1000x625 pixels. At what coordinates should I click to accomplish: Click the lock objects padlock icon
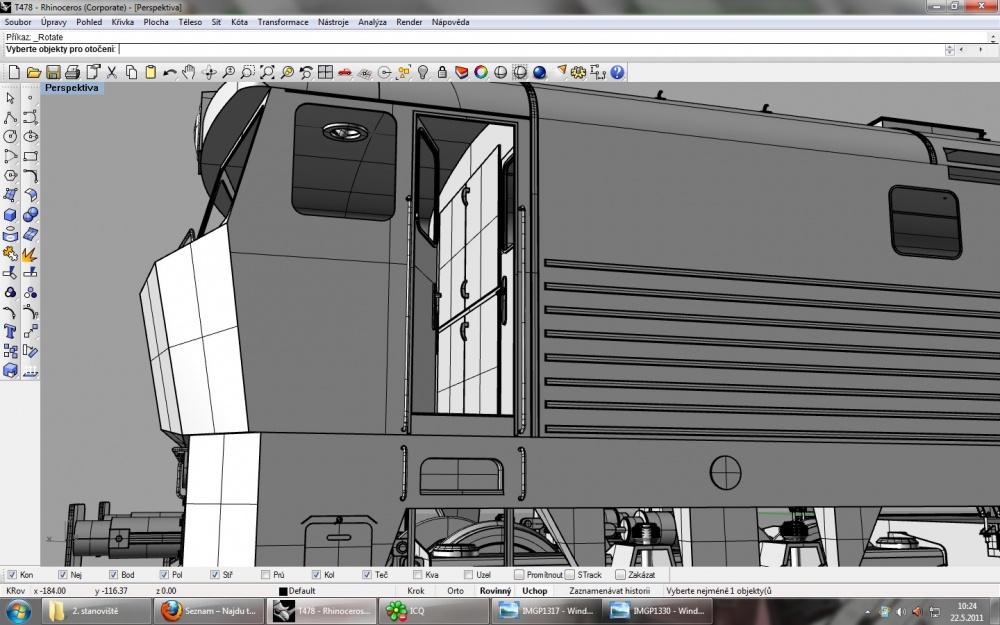(x=442, y=72)
